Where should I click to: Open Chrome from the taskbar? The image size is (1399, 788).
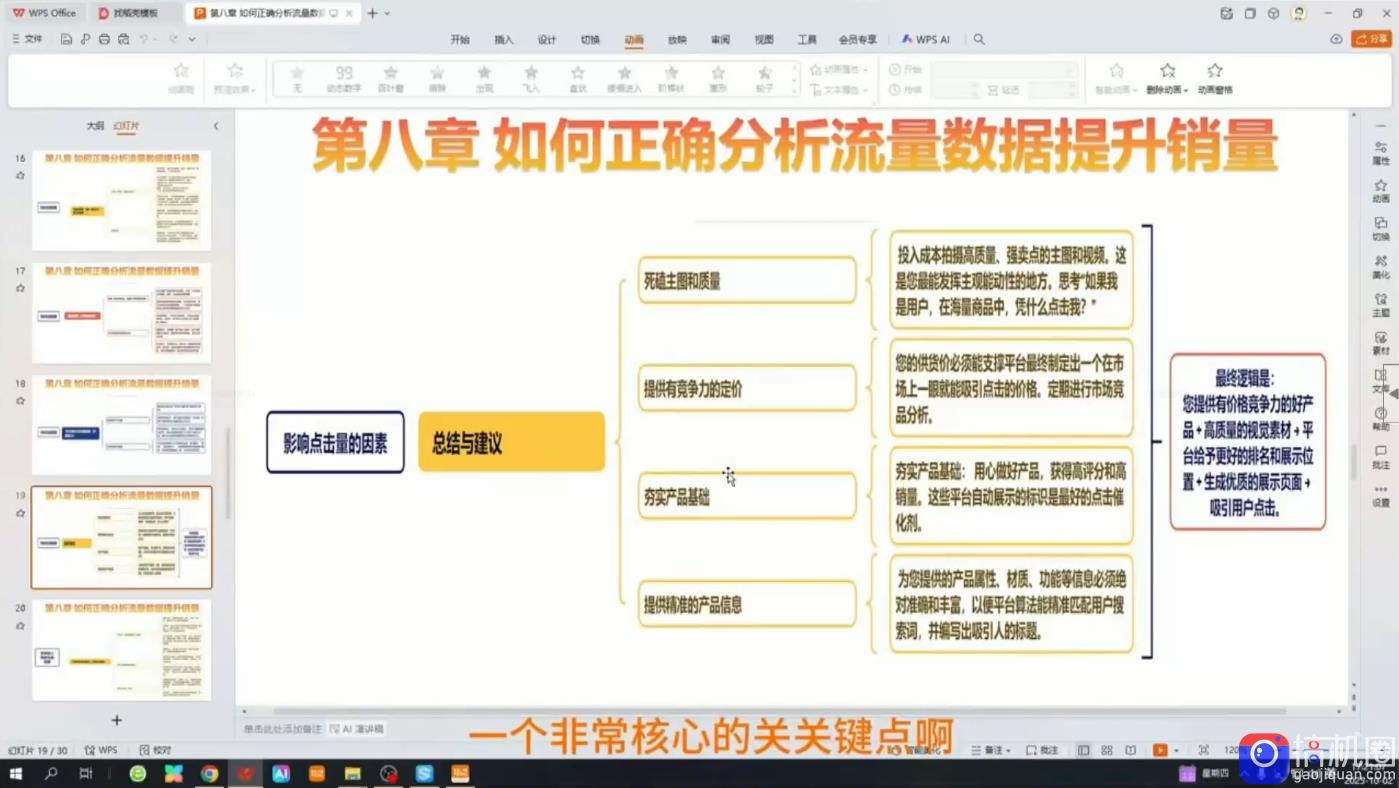tap(209, 773)
